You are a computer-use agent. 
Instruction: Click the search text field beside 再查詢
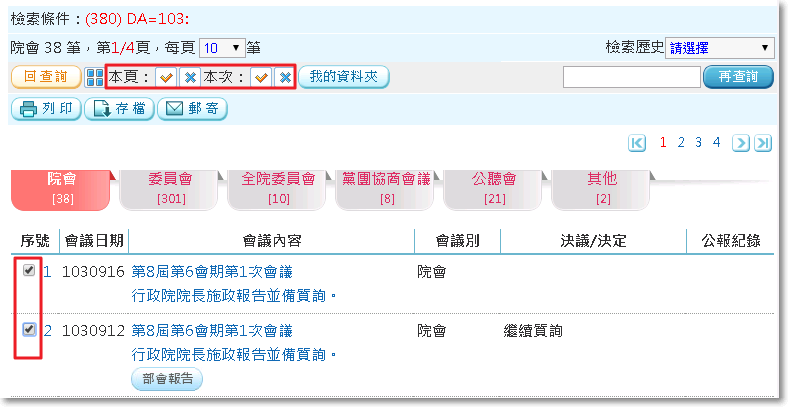(x=631, y=77)
